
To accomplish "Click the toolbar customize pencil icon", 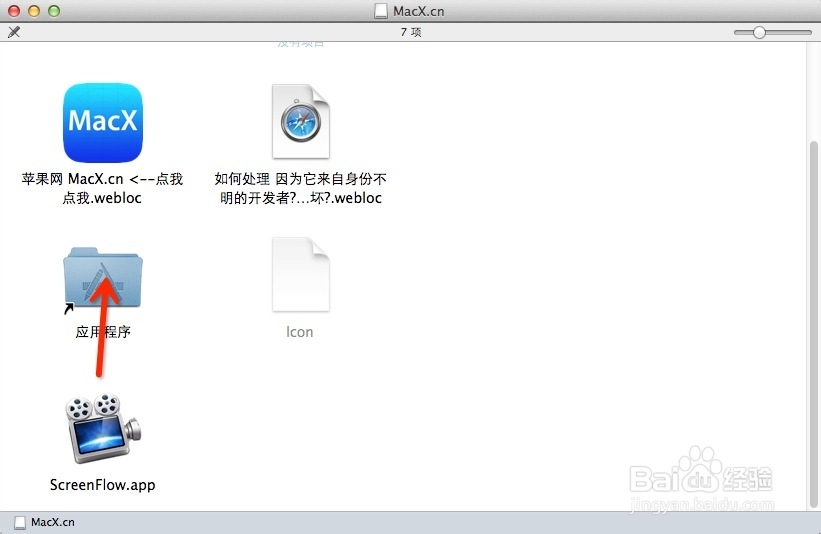I will (14, 32).
